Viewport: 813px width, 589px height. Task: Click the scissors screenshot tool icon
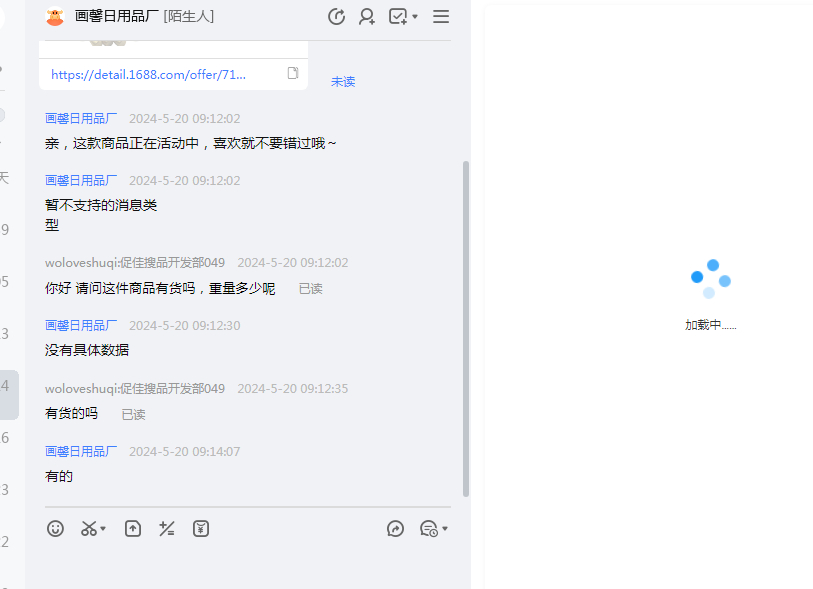pyautogui.click(x=90, y=528)
